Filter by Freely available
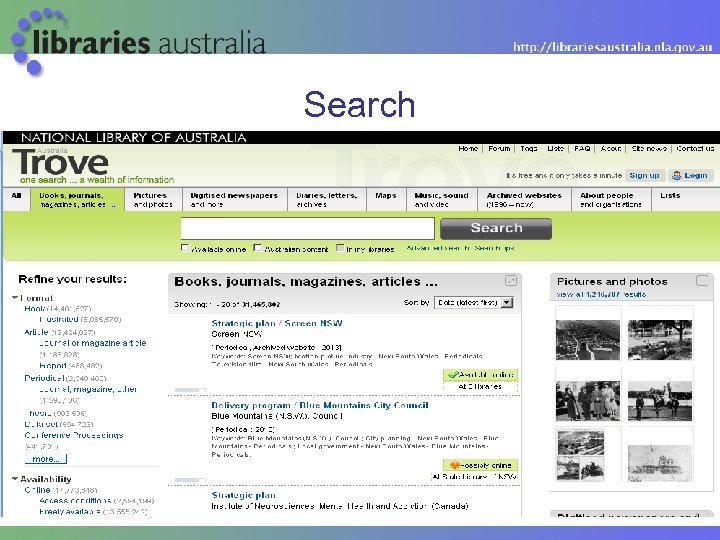720x540 pixels. coord(70,512)
